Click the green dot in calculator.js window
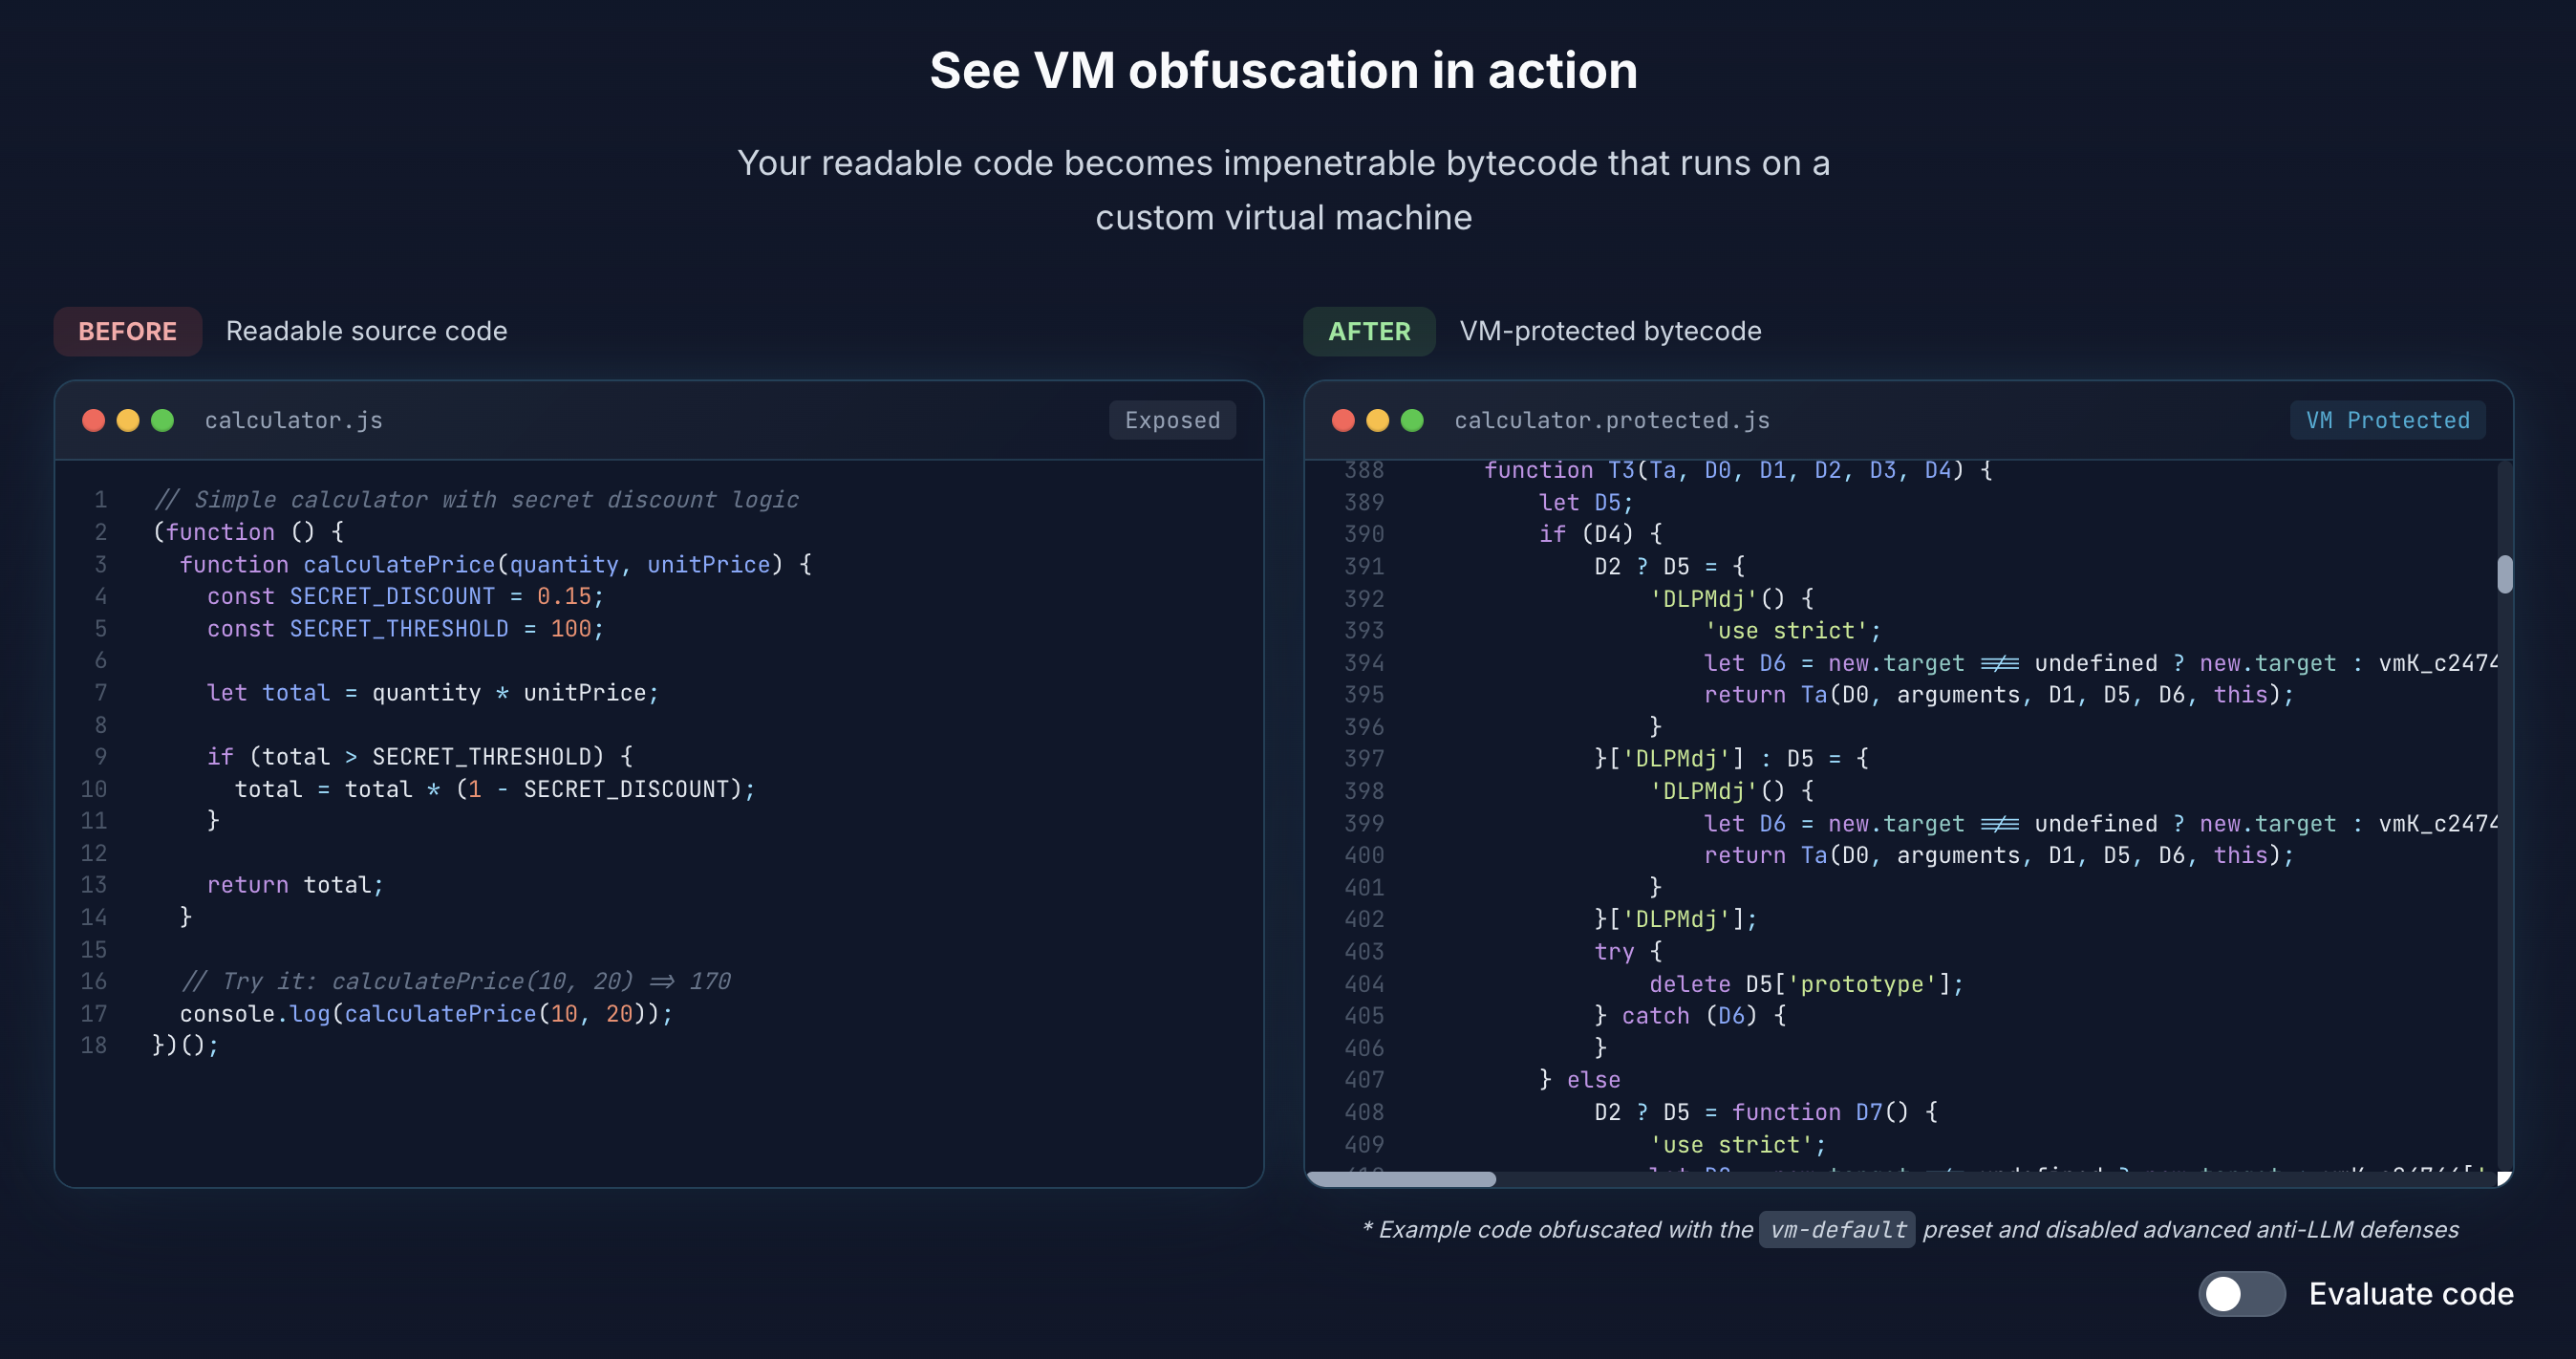This screenshot has height=1359, width=2576. (162, 420)
